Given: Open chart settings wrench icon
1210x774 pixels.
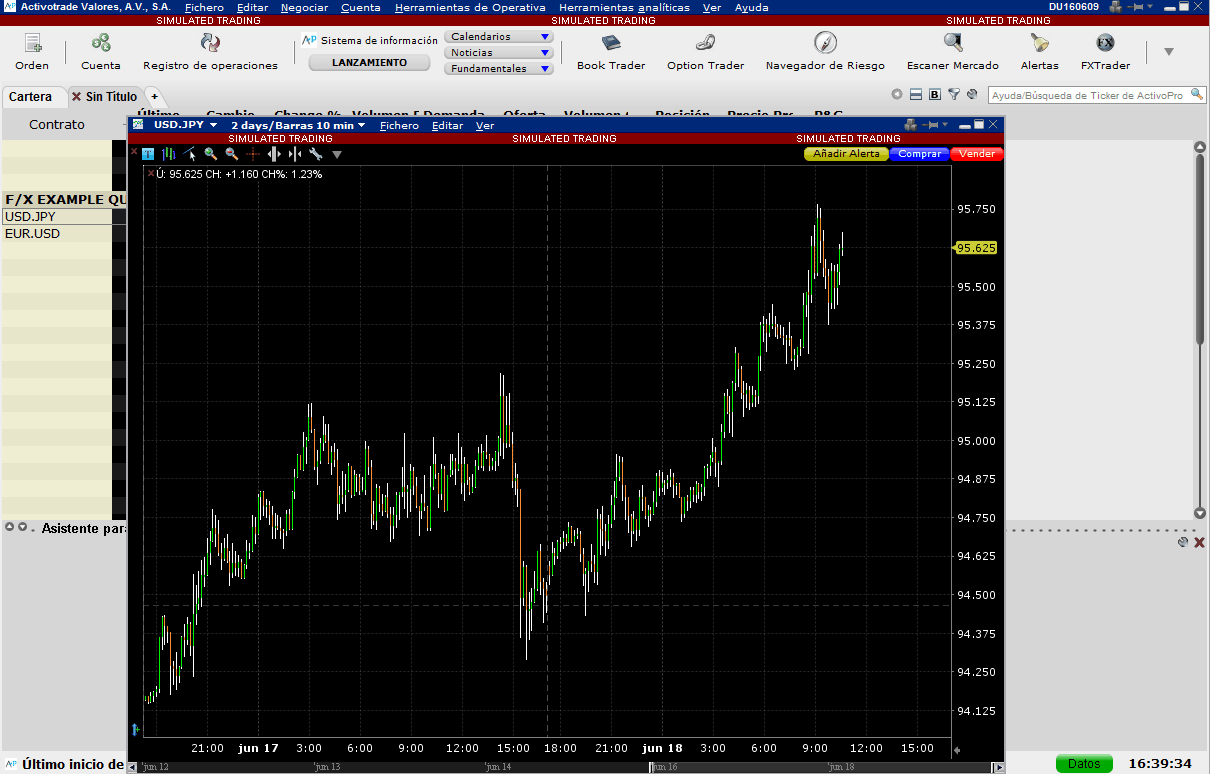Looking at the screenshot, I should tap(316, 154).
